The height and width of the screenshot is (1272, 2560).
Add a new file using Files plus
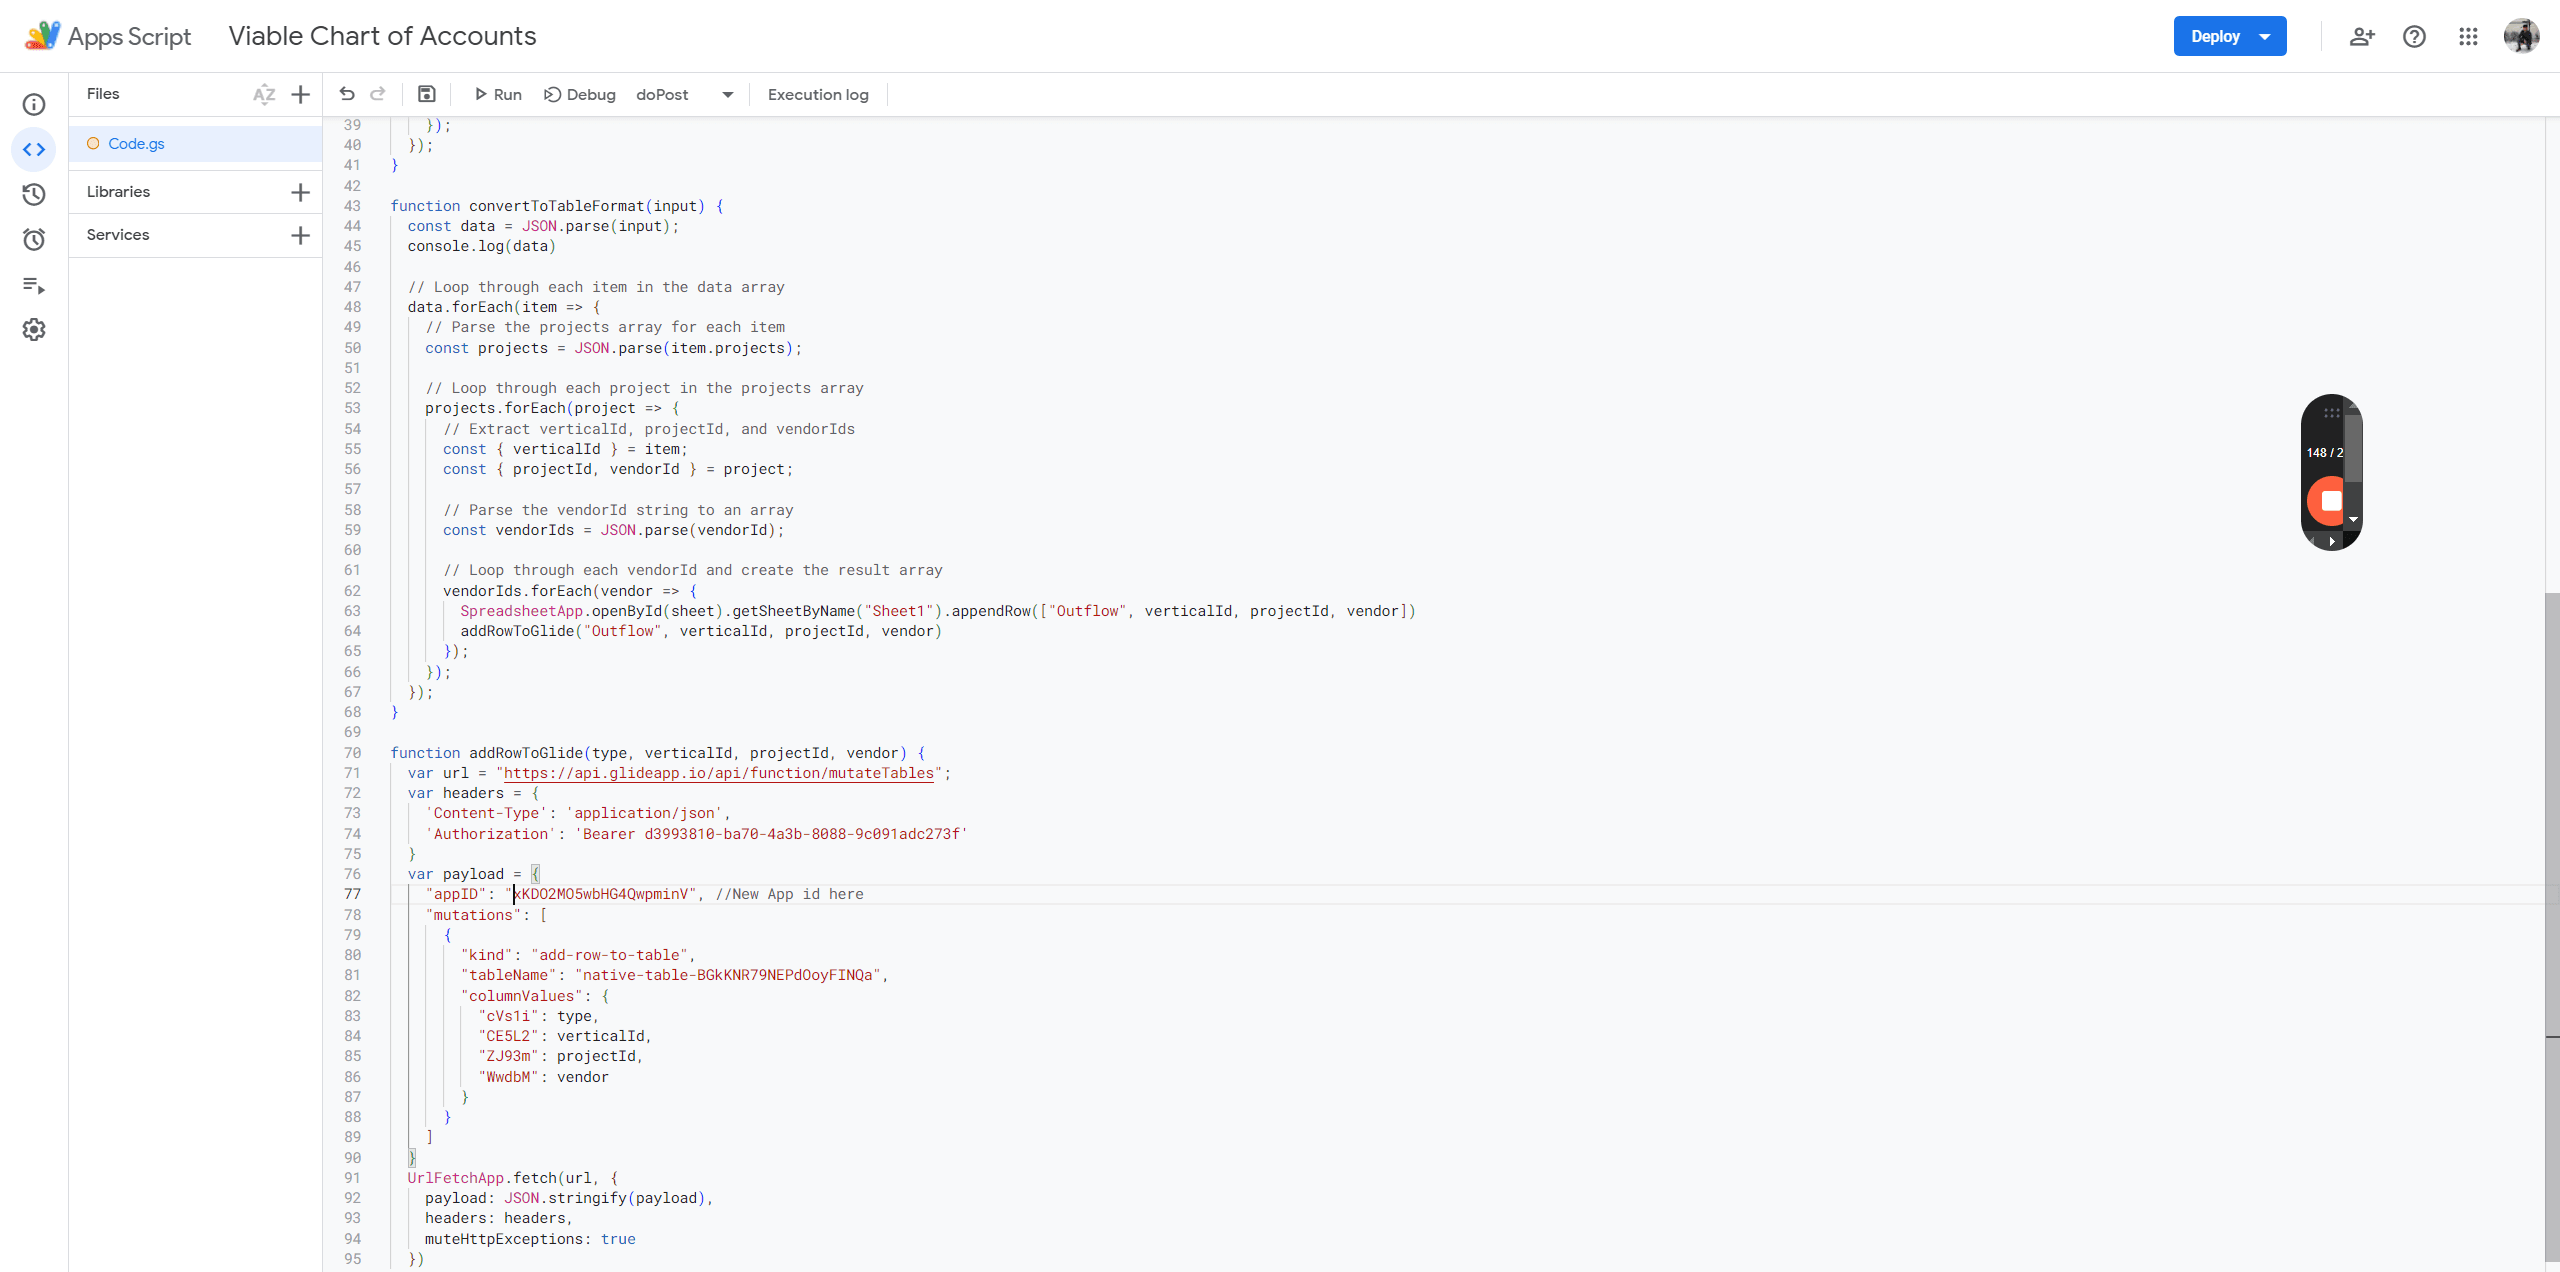[300, 94]
